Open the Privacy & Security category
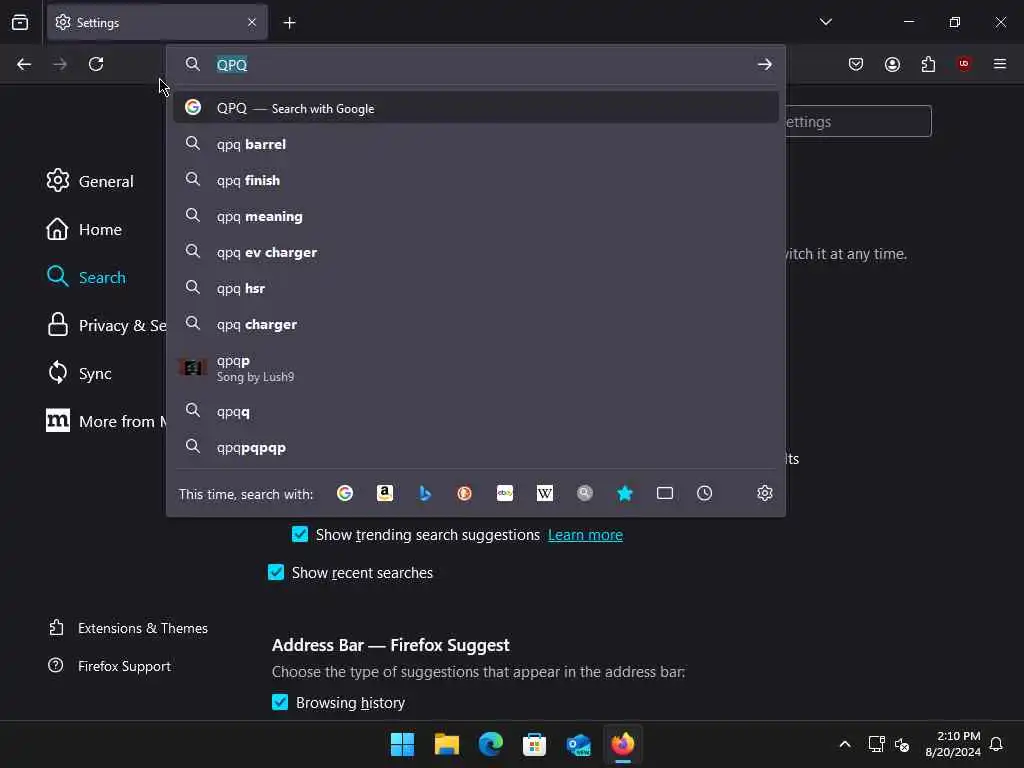 tap(106, 325)
